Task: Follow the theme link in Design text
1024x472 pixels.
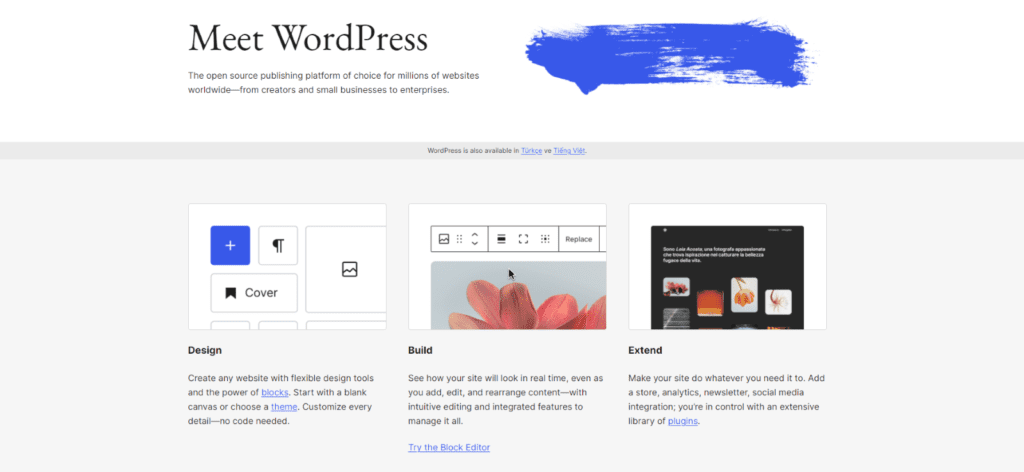Action: coord(284,407)
